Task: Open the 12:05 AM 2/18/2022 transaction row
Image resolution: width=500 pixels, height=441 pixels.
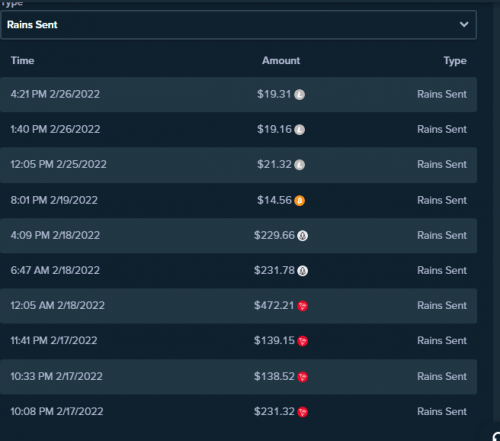Action: (238, 306)
